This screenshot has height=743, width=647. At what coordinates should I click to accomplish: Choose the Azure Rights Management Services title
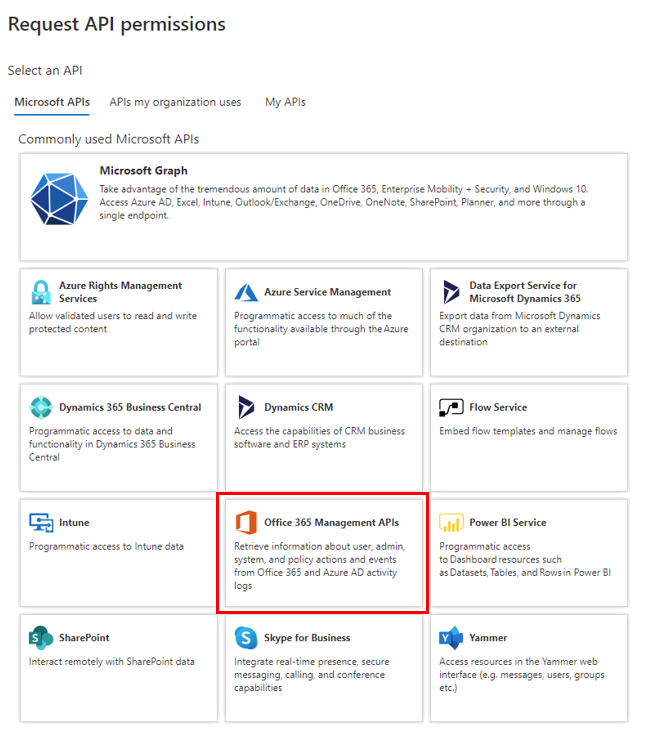coord(120,292)
